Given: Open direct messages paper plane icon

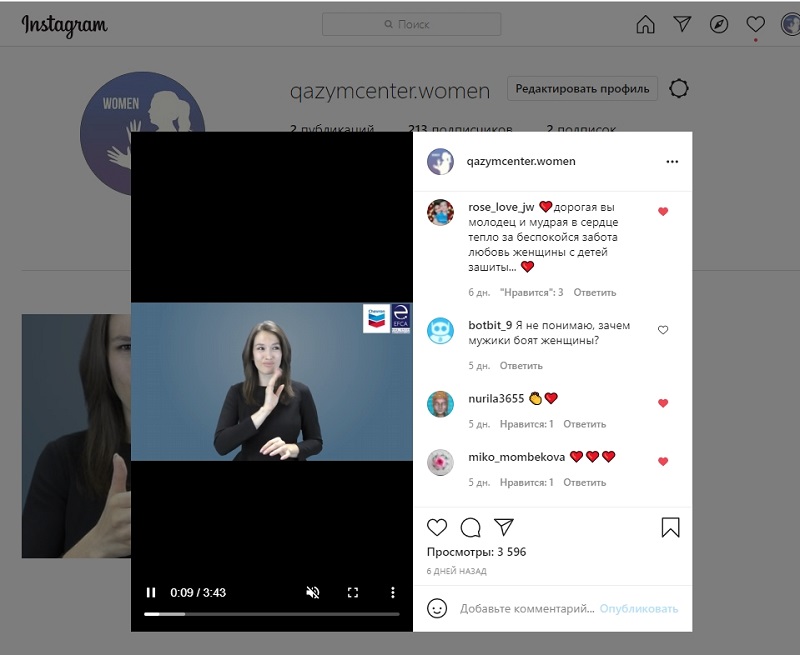Looking at the screenshot, I should (x=682, y=25).
